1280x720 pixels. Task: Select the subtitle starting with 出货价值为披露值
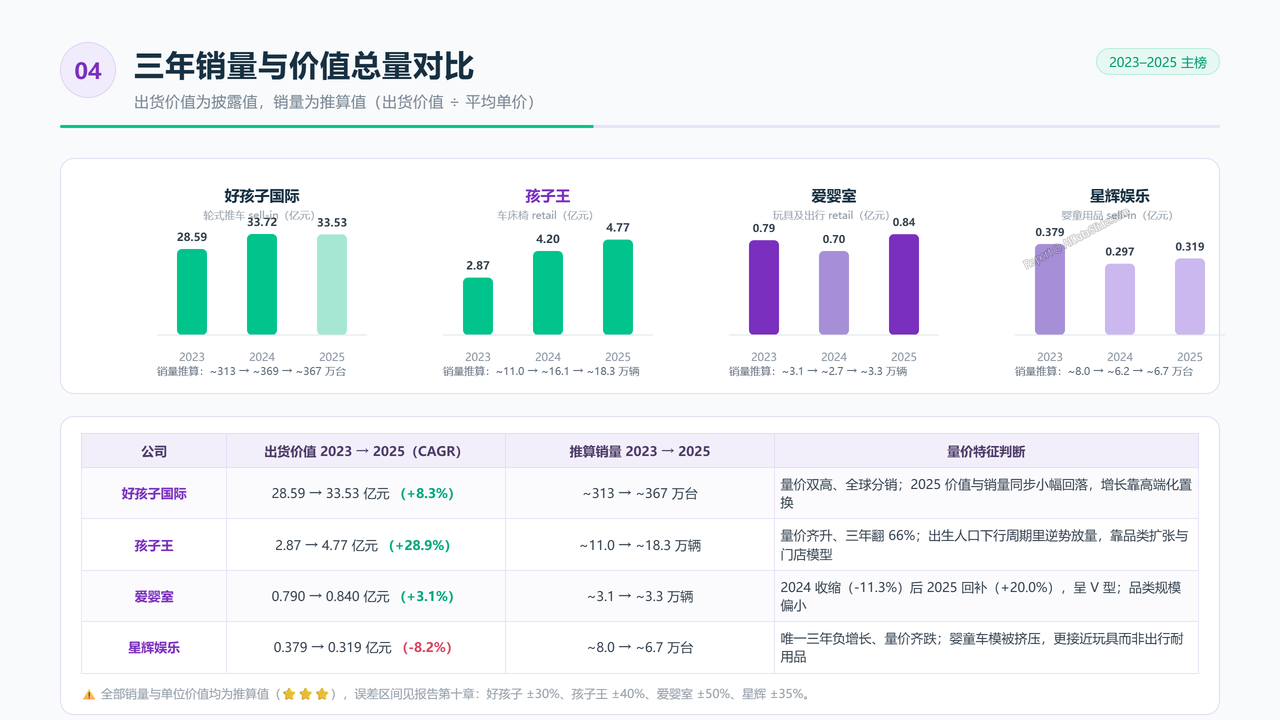[338, 102]
